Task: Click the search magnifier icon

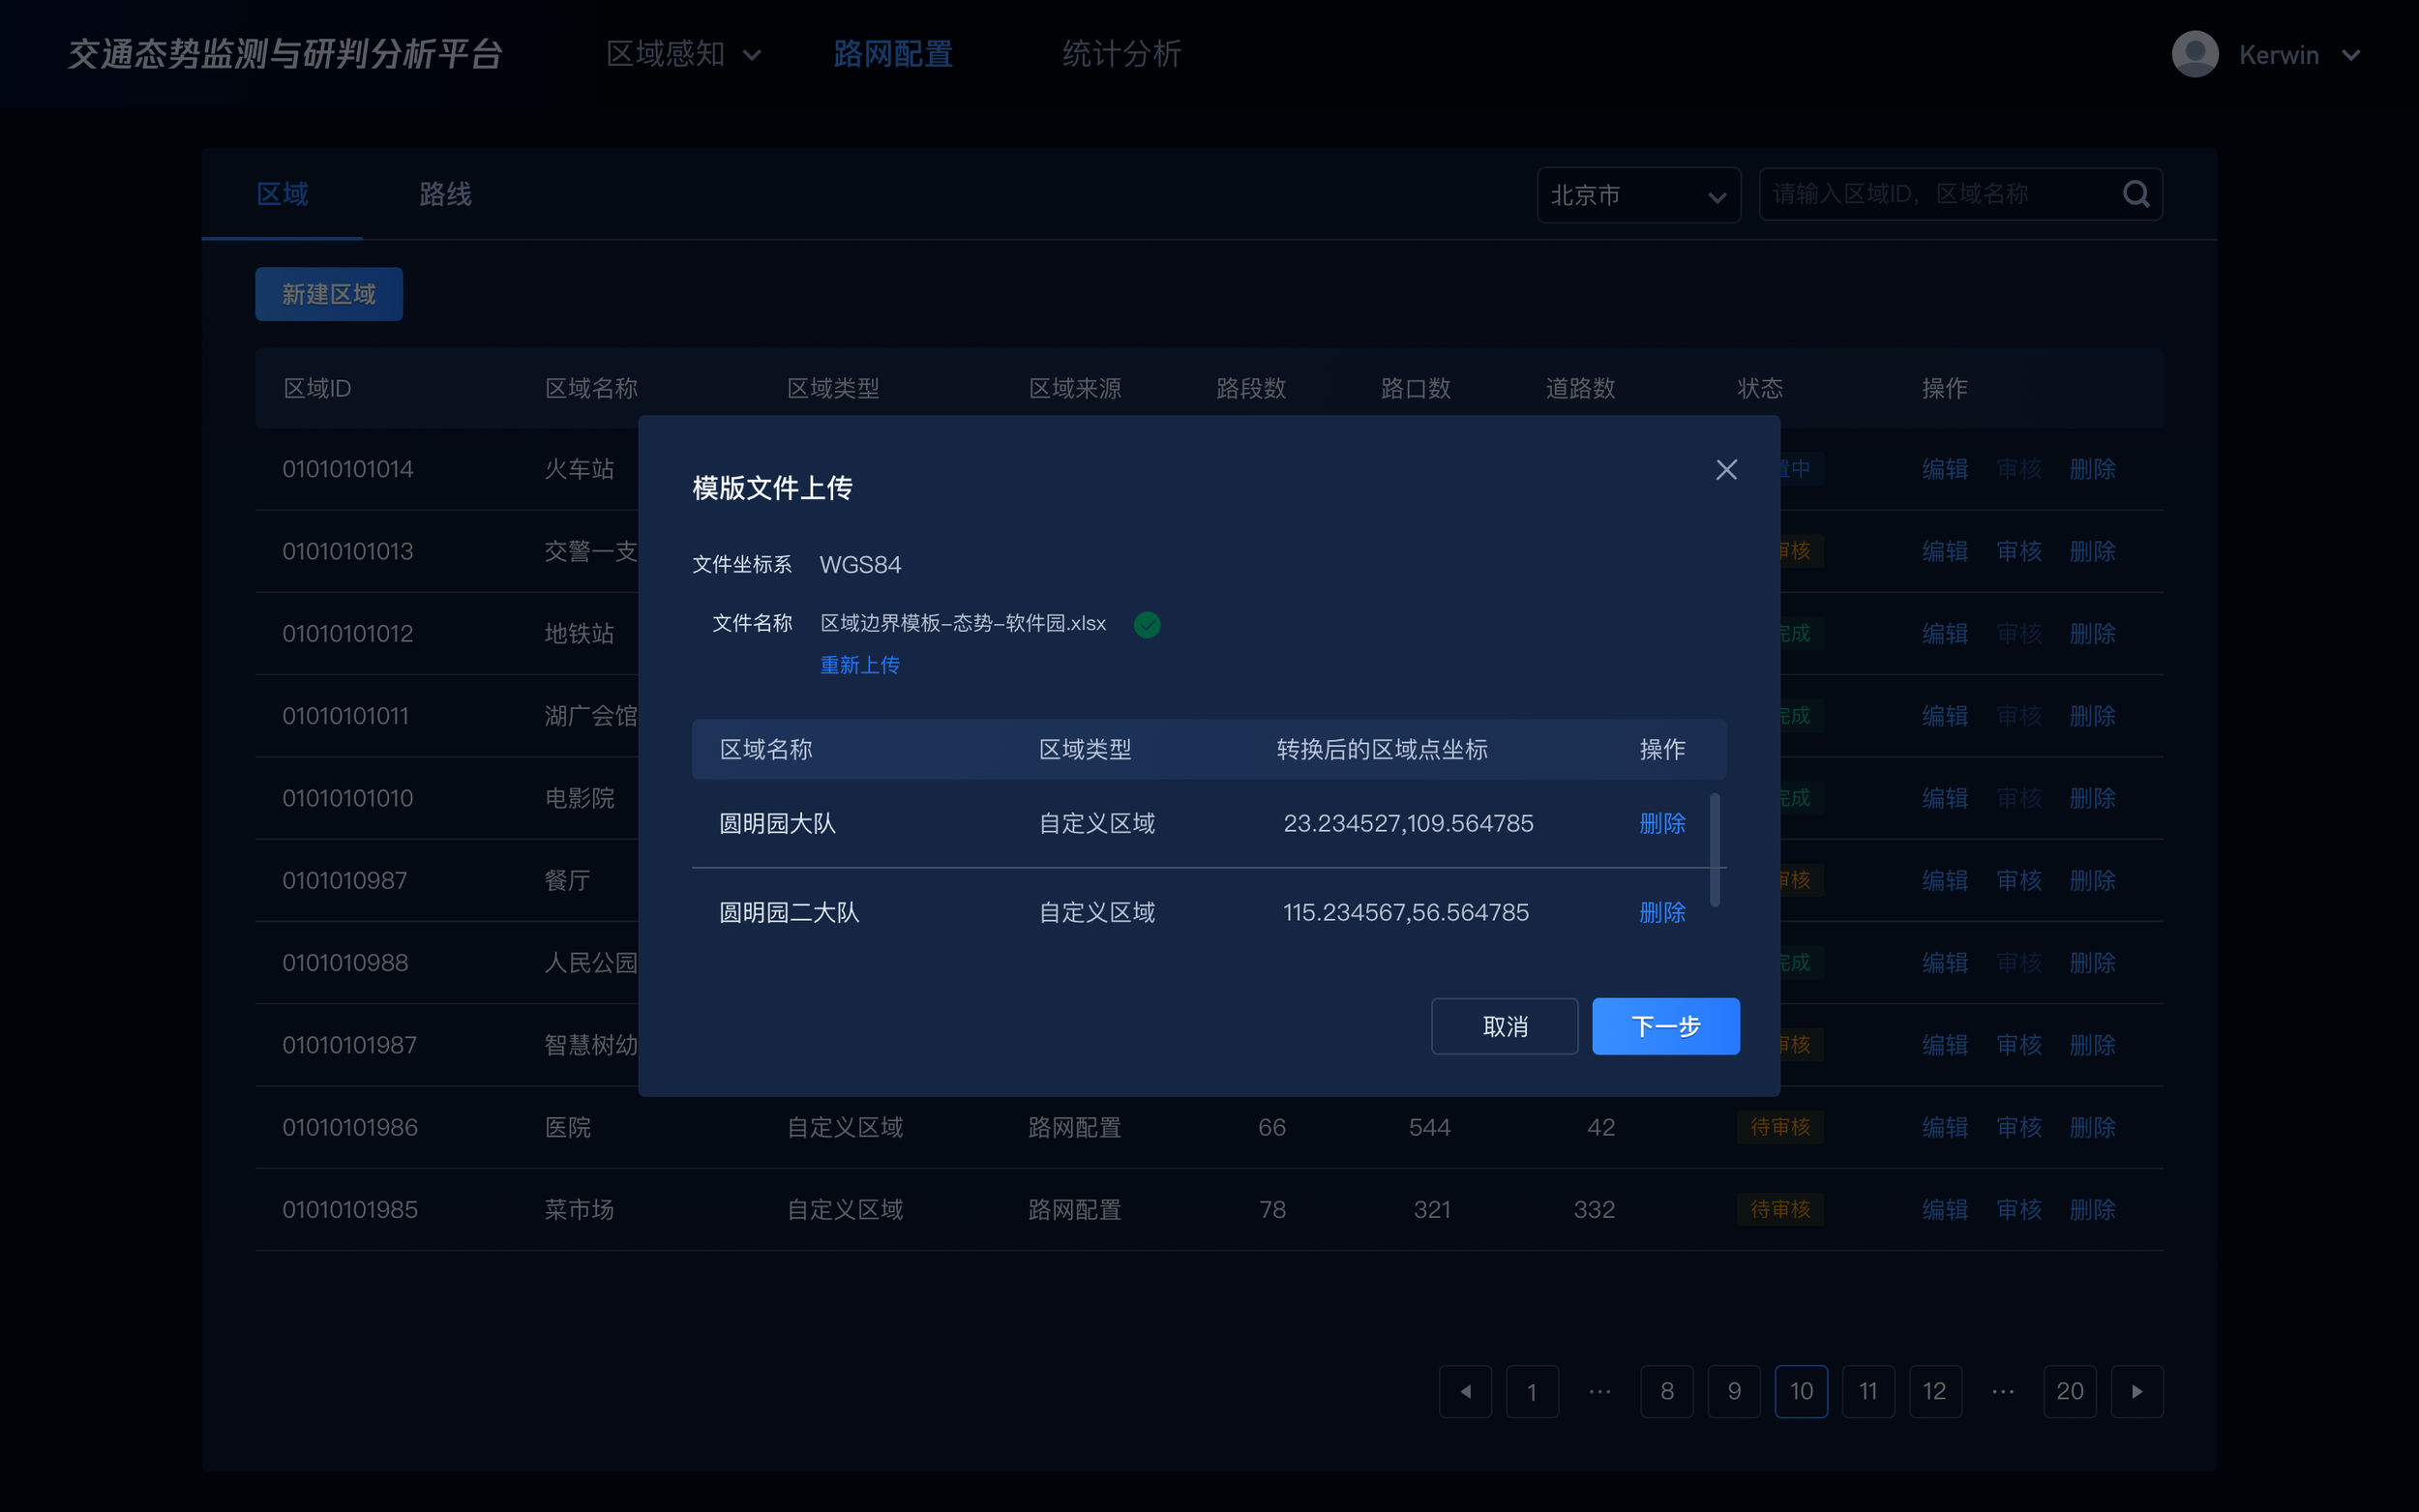Action: coord(2135,194)
